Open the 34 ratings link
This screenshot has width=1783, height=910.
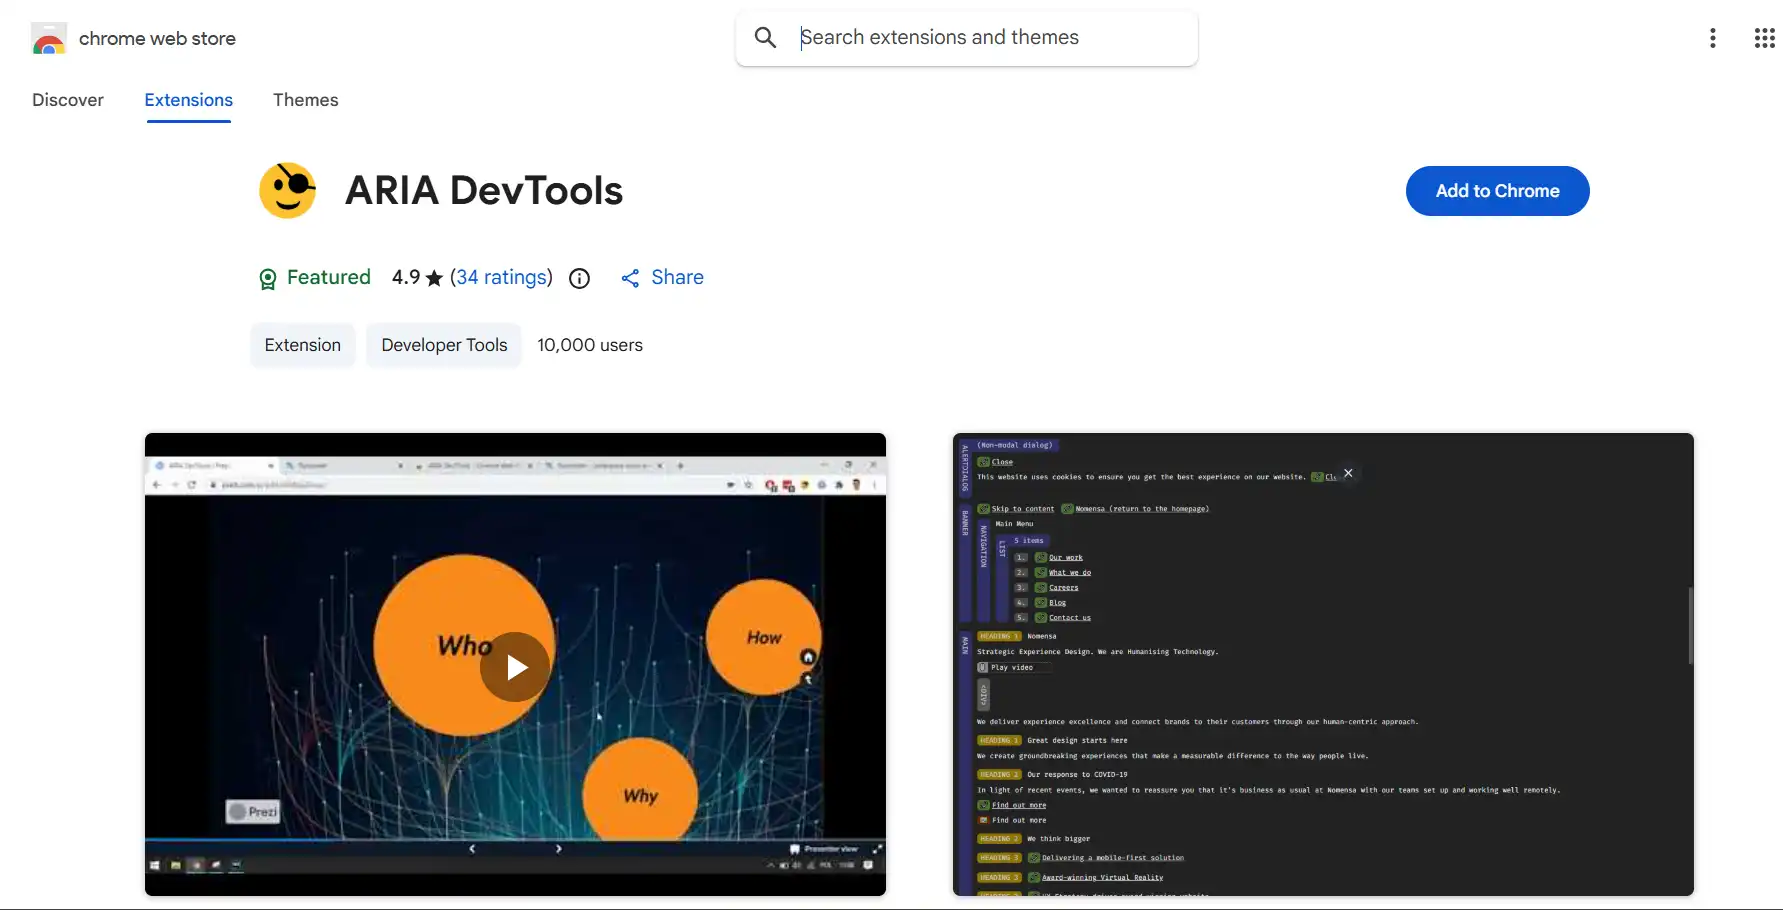coord(501,278)
